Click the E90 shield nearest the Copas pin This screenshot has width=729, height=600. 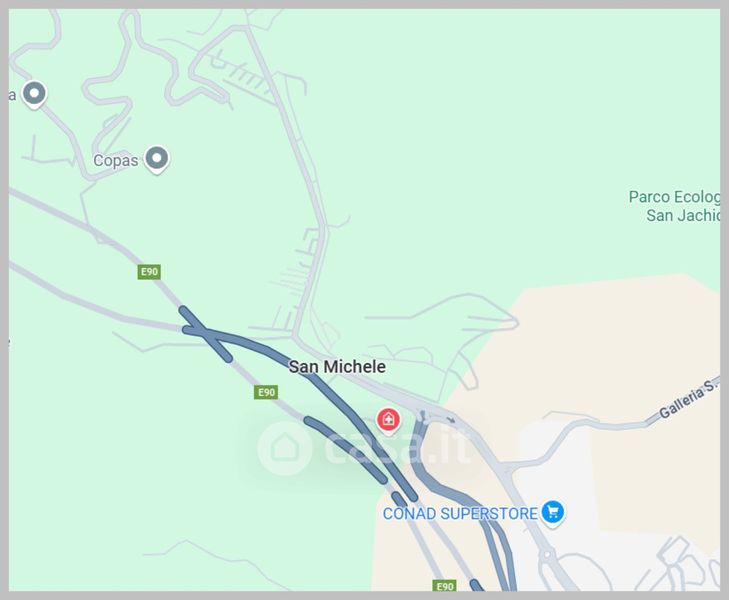(x=149, y=272)
